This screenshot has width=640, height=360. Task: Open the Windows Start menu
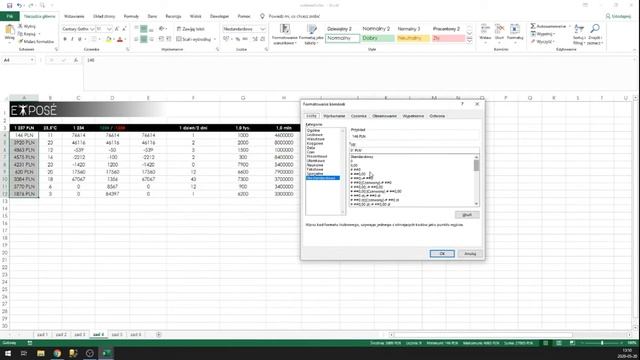[8, 353]
